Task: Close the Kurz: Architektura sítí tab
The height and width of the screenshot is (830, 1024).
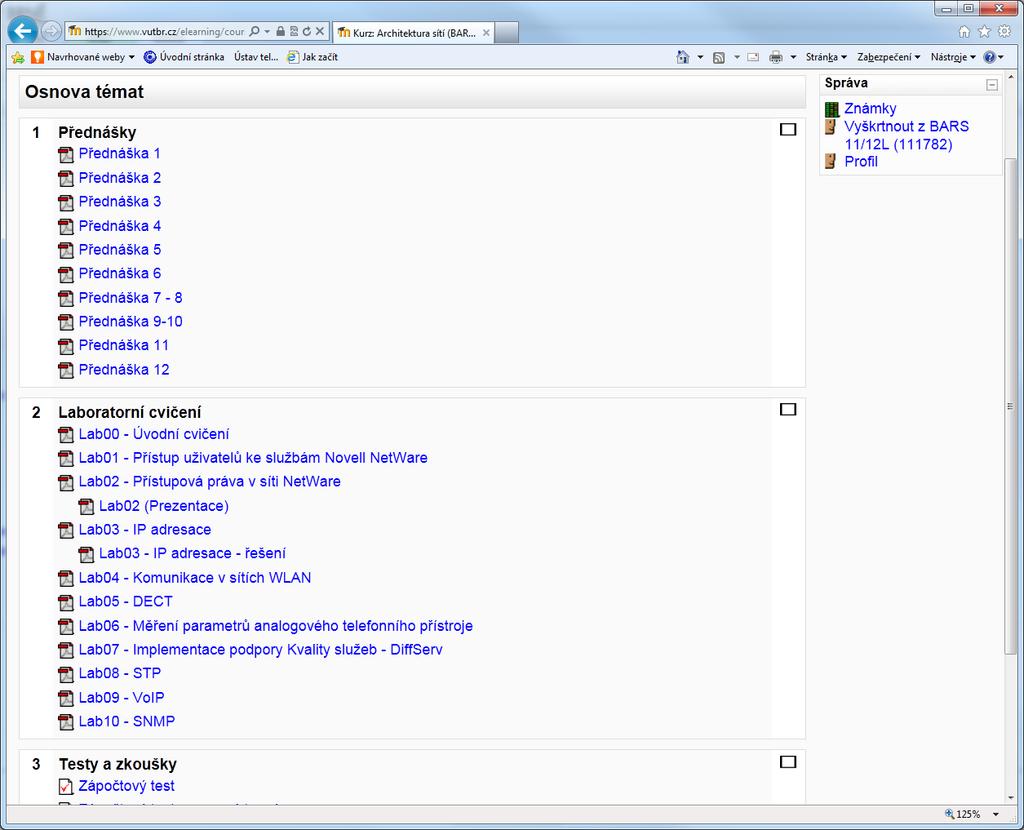Action: (x=486, y=33)
